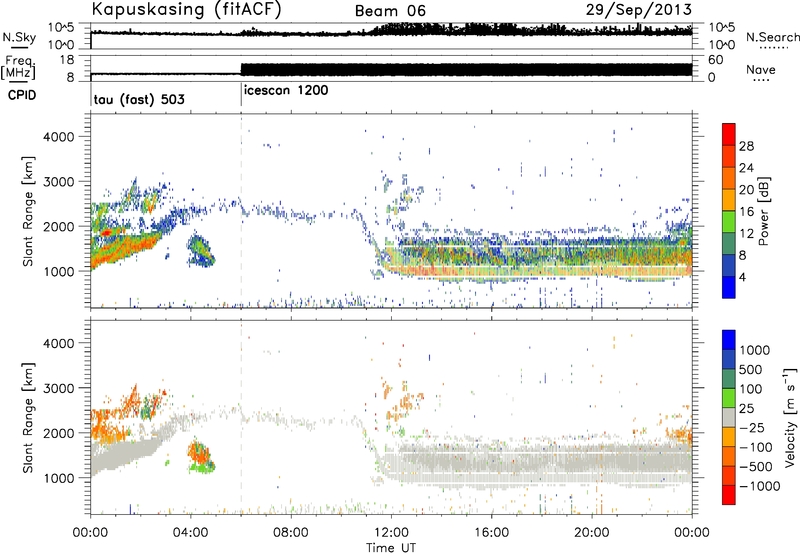800x554 pixels.
Task: Click the 'Freq. [MHz]' legend label
Action: (18, 68)
